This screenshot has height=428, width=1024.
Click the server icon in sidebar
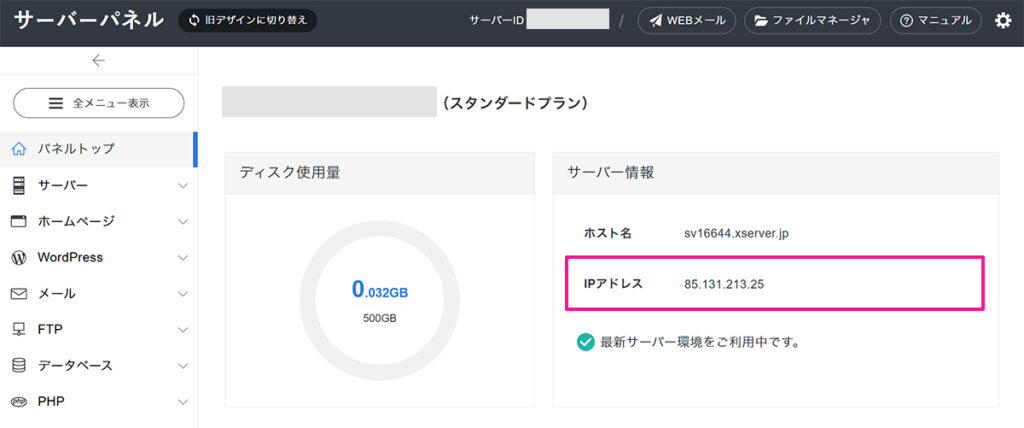18,185
